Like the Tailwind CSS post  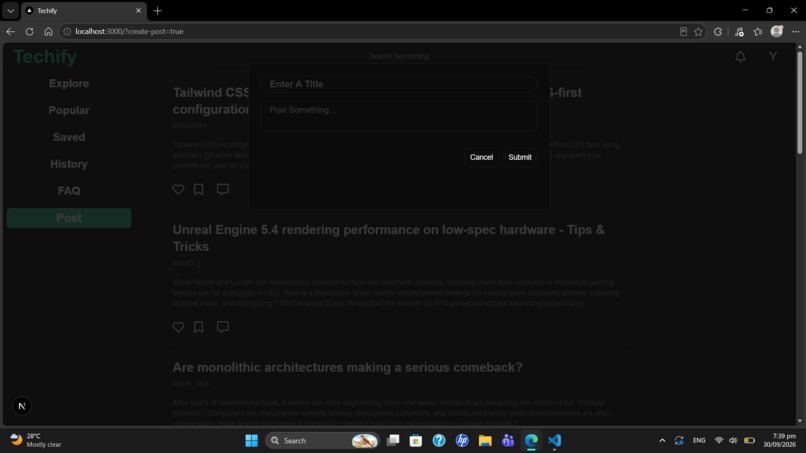(178, 189)
